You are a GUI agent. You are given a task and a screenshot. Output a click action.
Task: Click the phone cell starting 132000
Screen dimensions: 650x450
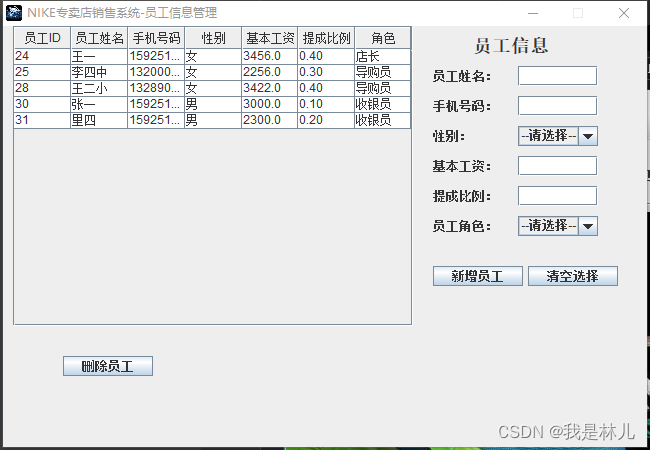point(156,73)
